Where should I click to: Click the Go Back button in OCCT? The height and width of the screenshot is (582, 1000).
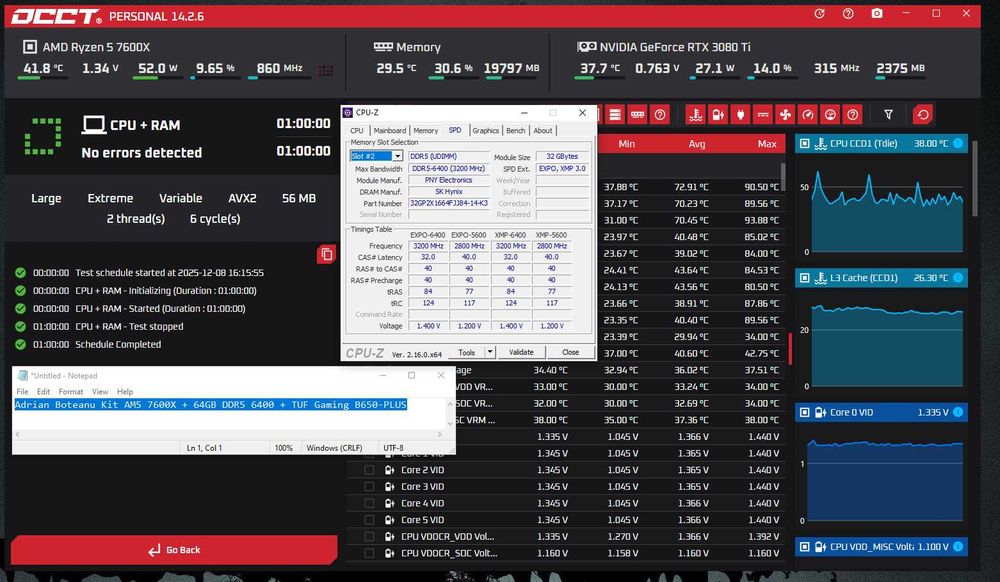[173, 549]
